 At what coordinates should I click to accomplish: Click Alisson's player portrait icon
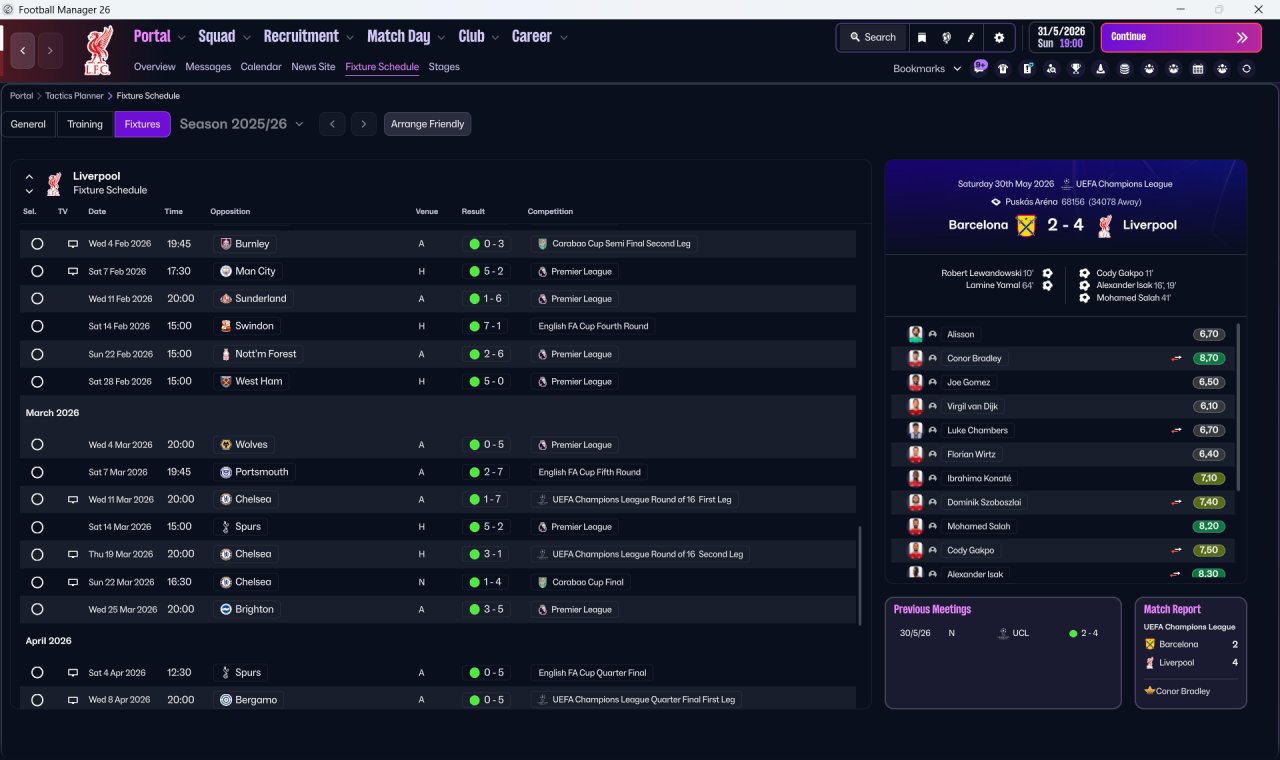pyautogui.click(x=915, y=334)
